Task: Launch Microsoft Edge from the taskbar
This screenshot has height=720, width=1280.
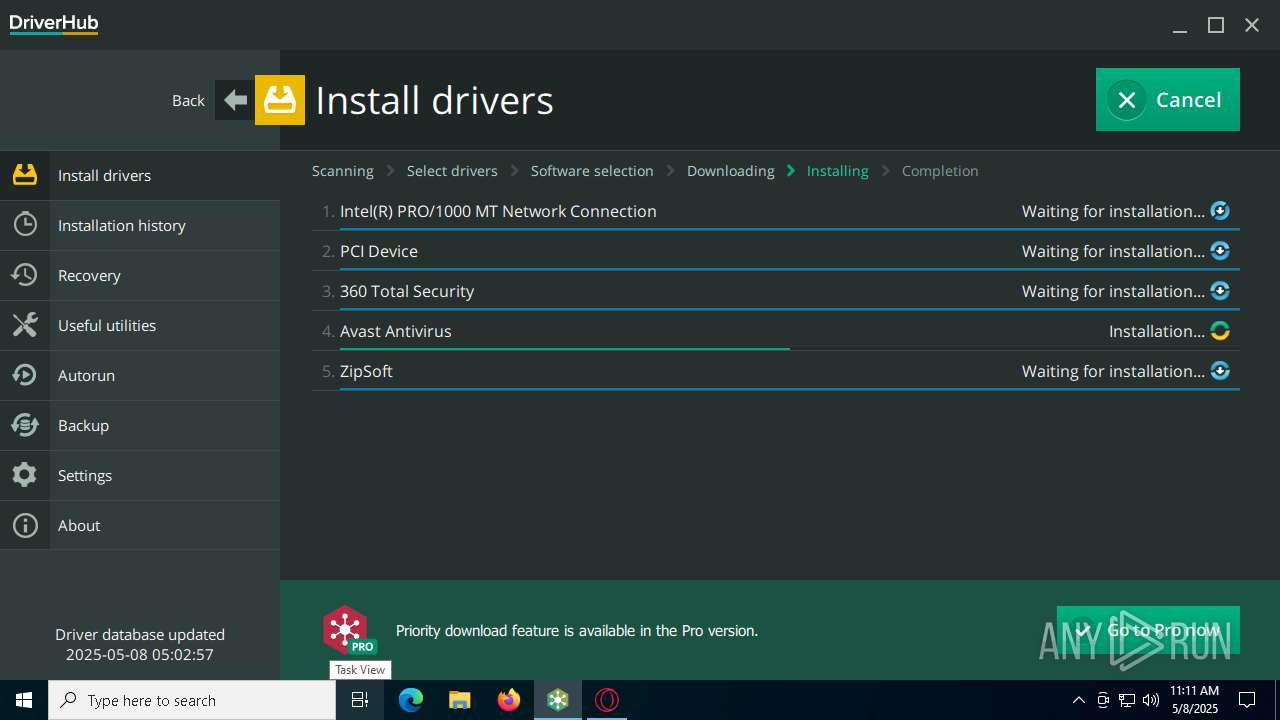Action: pos(411,700)
